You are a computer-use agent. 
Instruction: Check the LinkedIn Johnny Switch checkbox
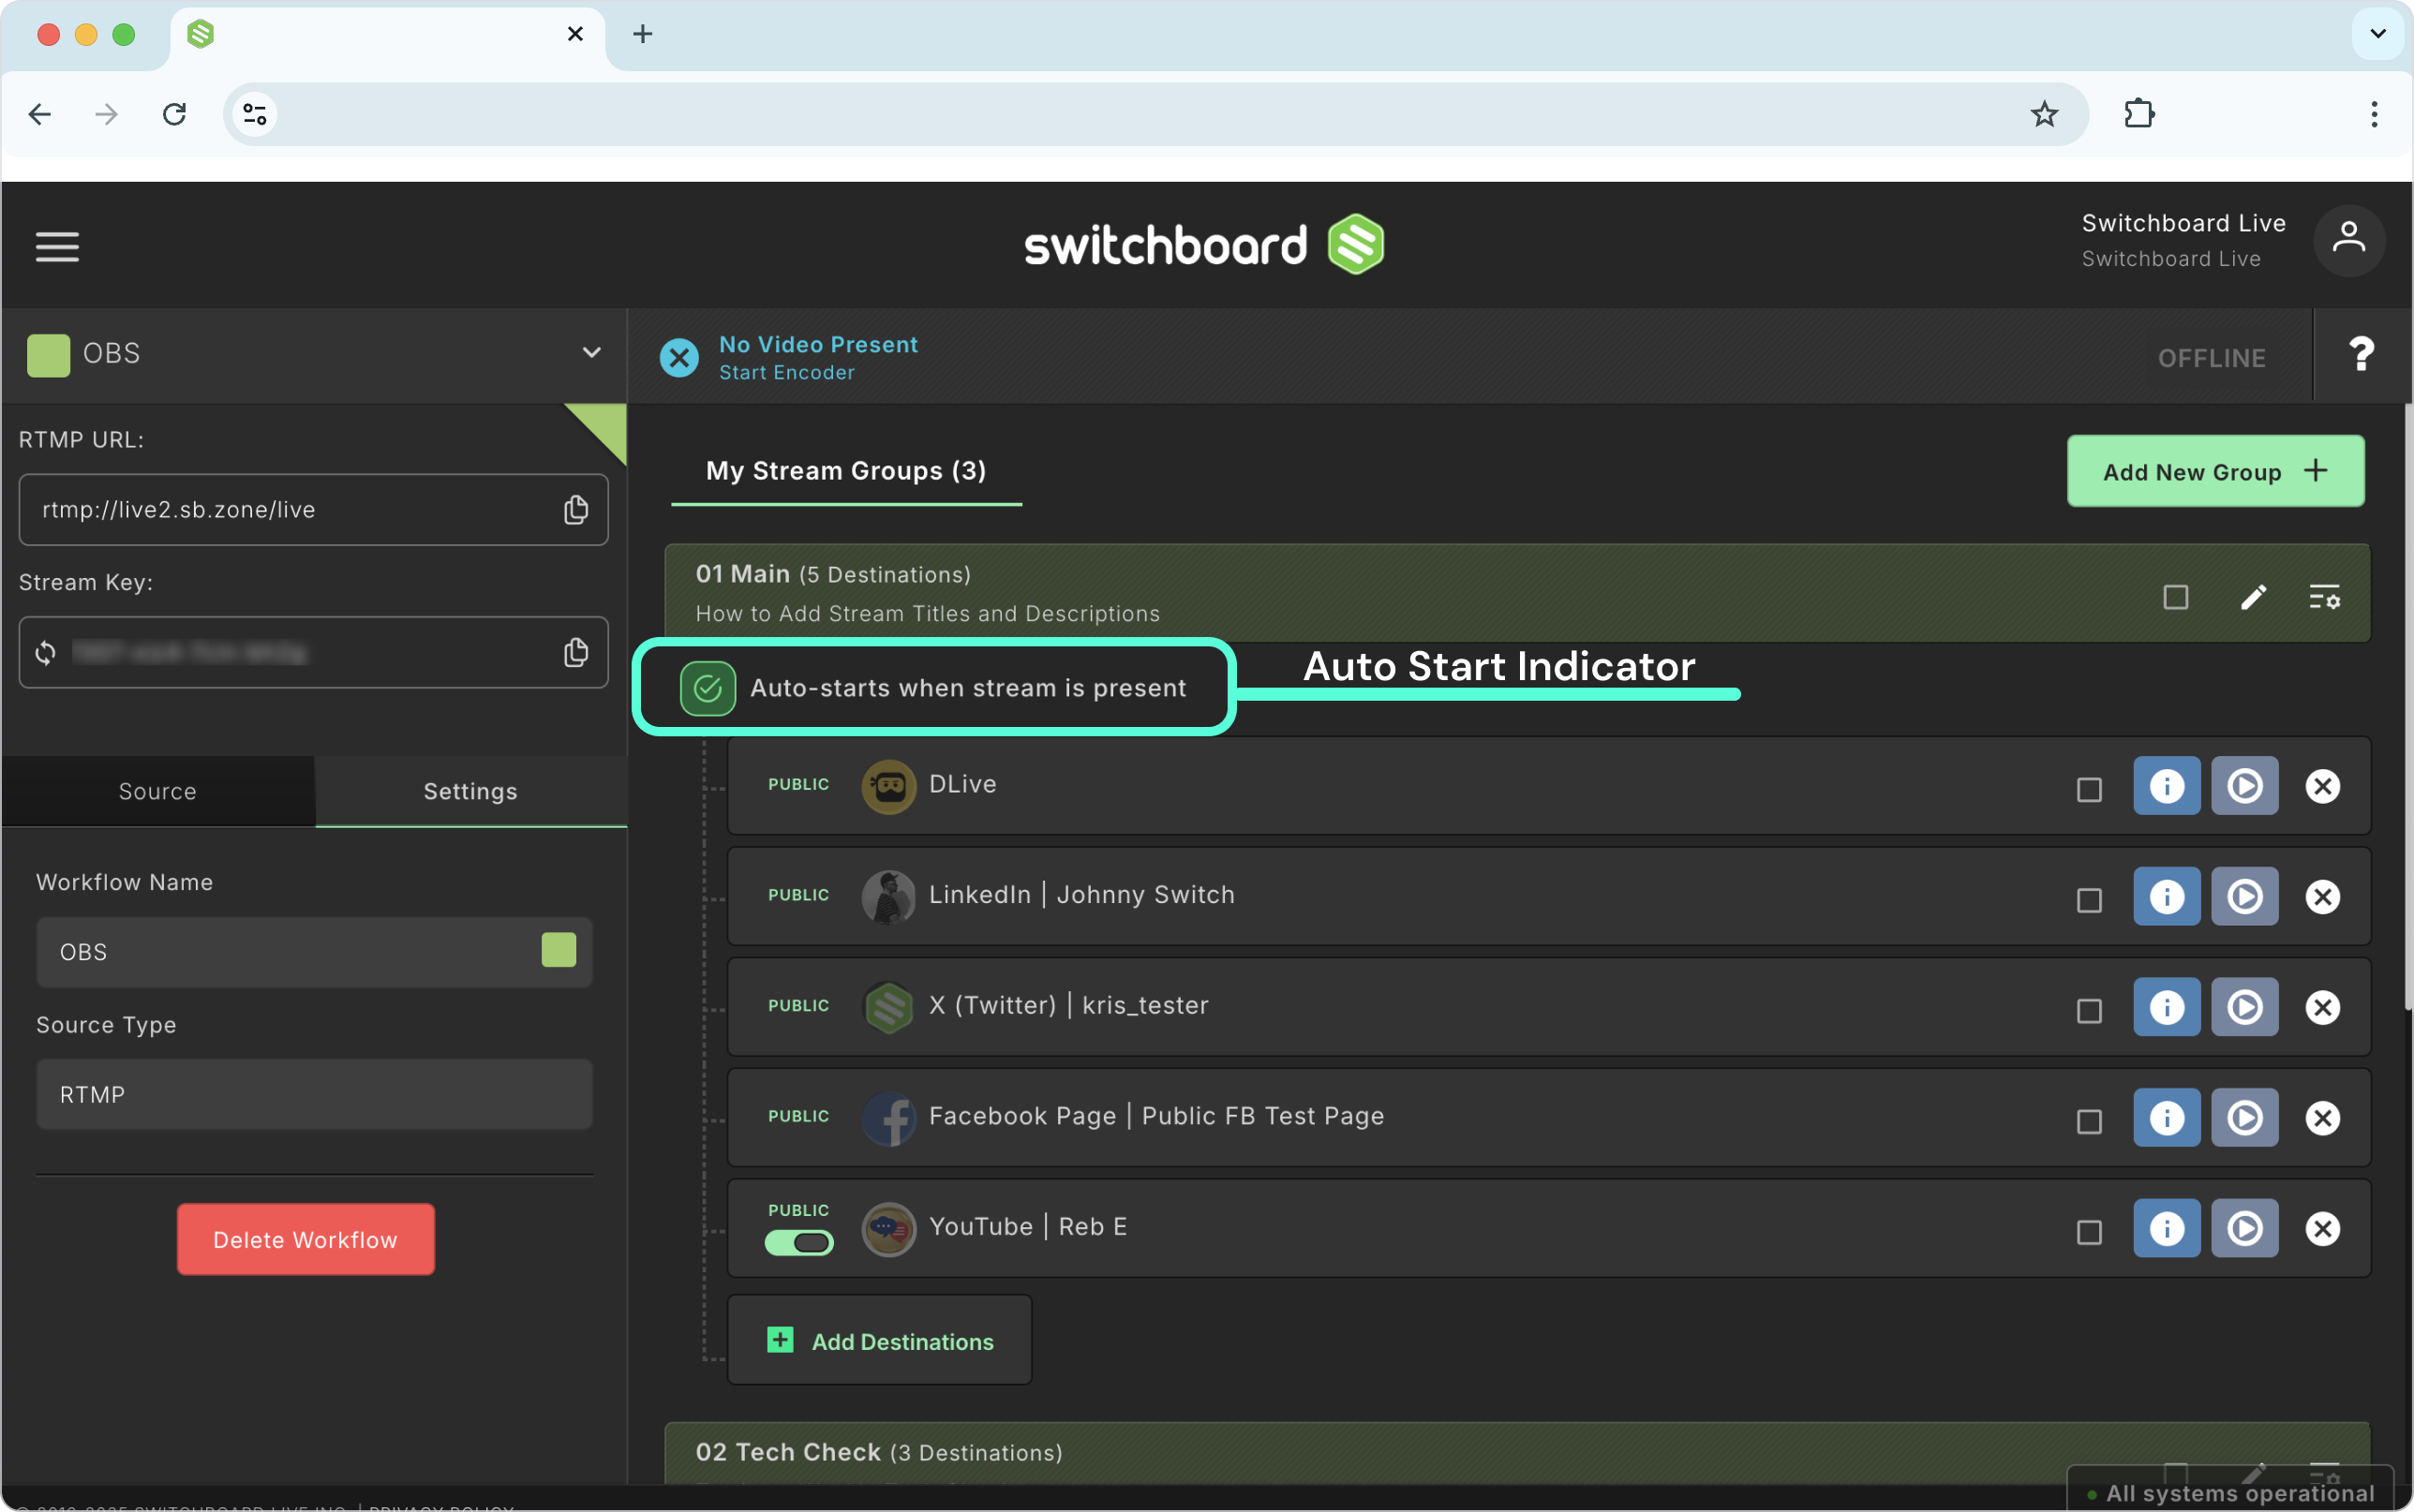(x=2088, y=900)
